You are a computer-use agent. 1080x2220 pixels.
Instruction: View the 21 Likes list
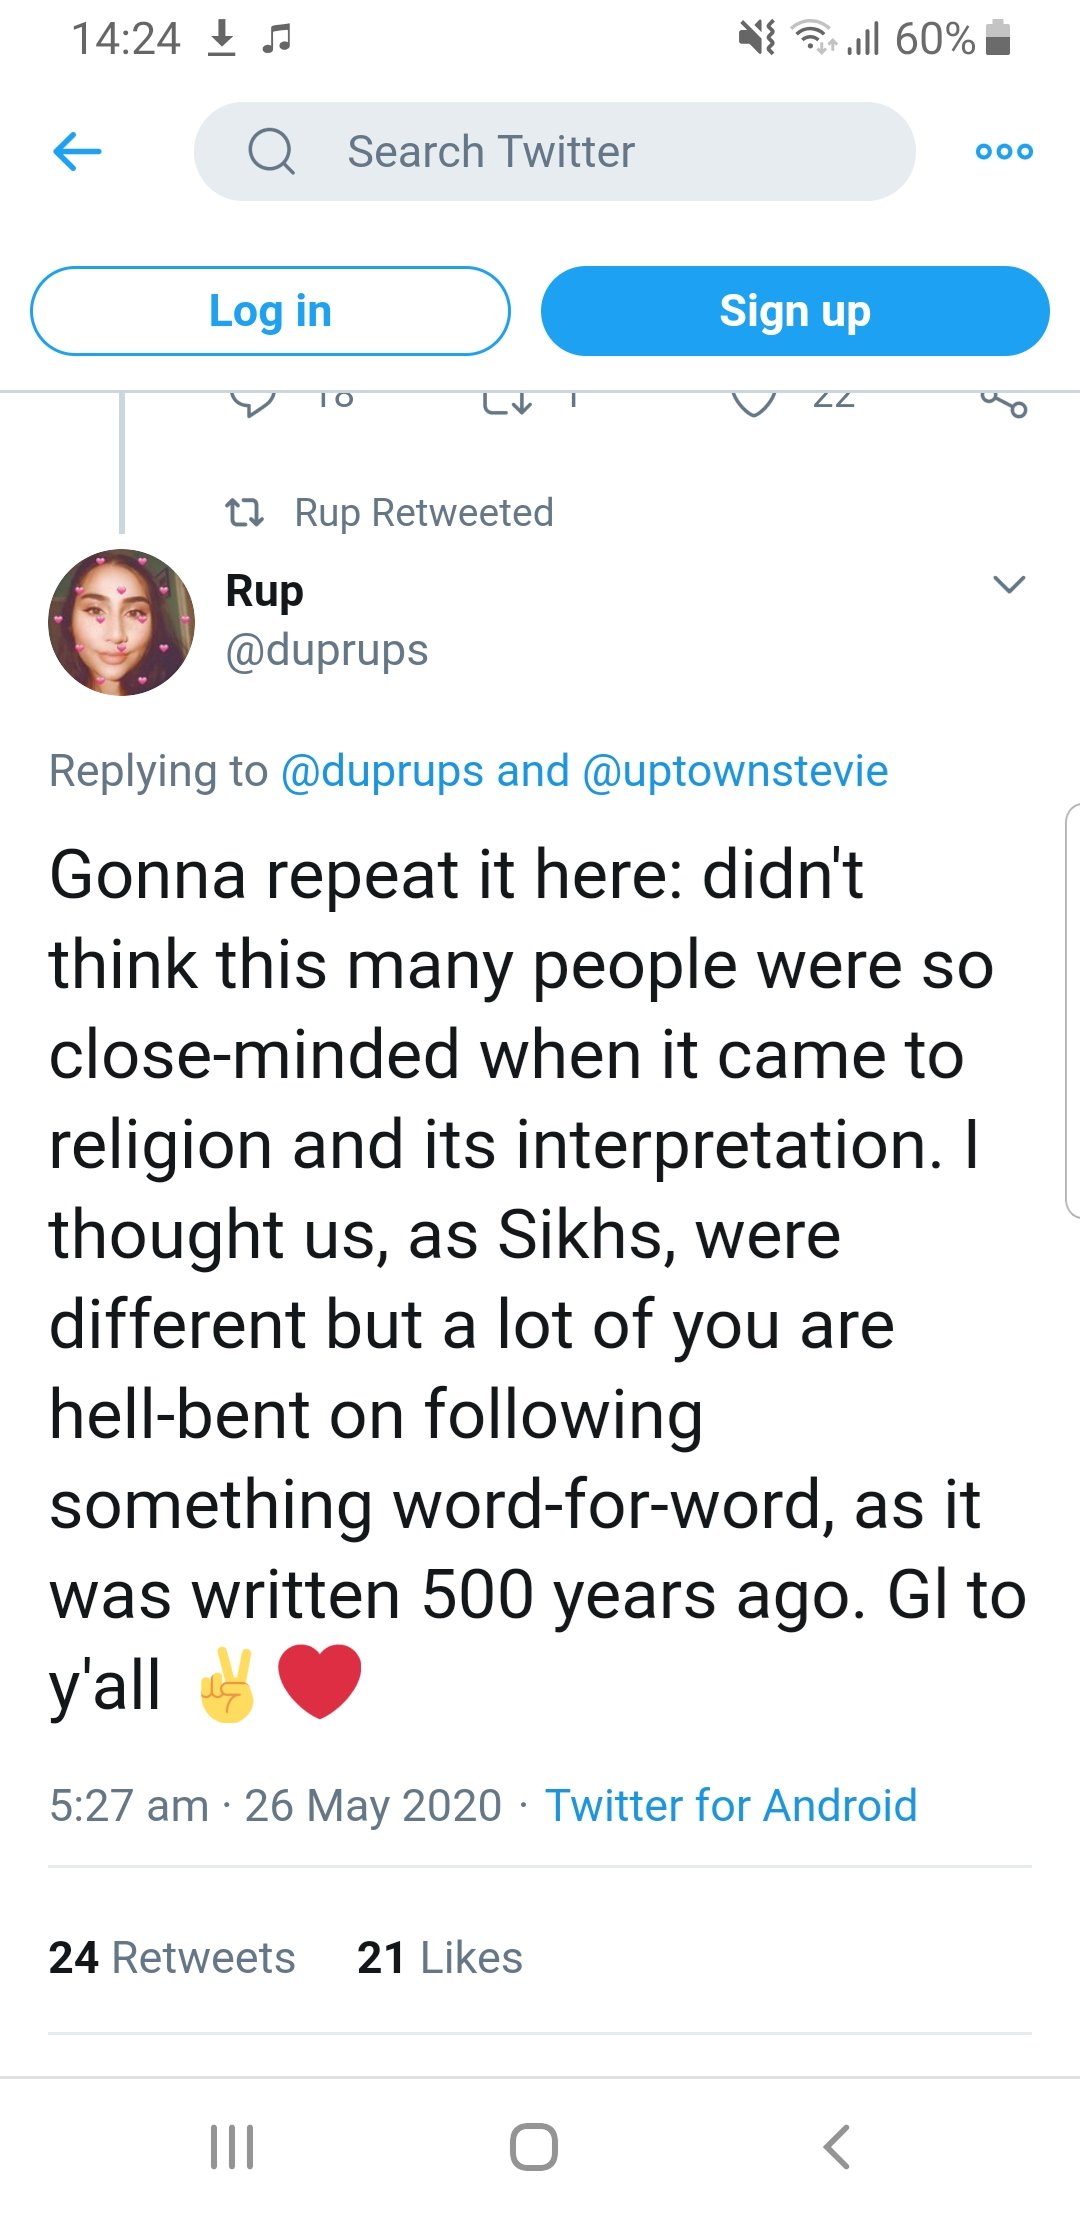pyautogui.click(x=440, y=1958)
